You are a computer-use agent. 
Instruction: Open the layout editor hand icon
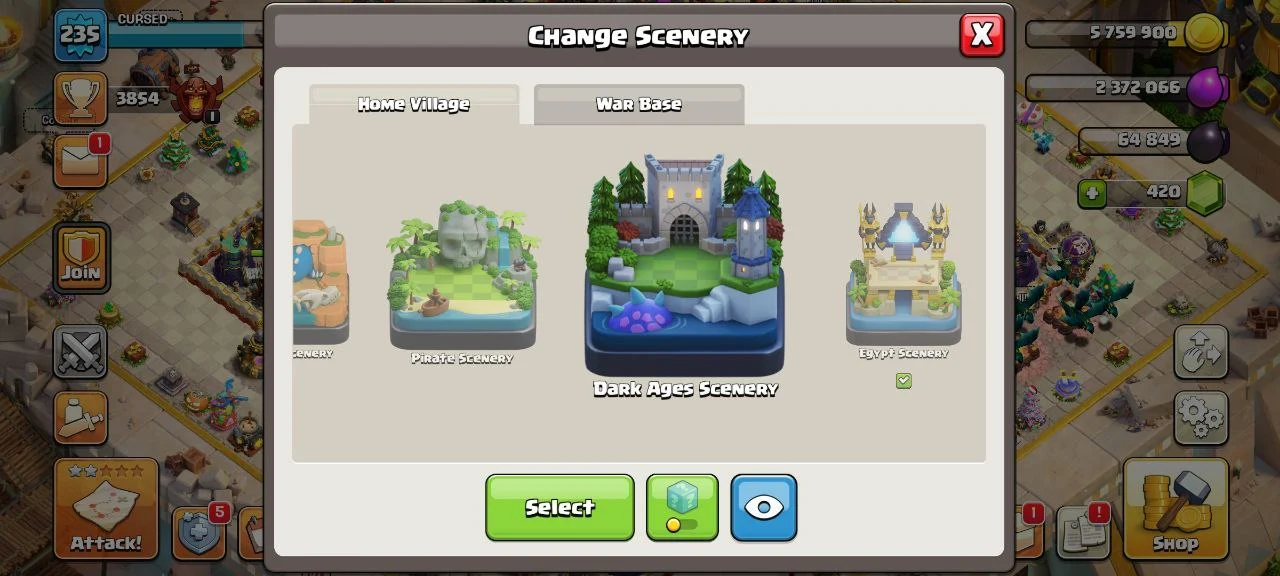[1201, 352]
